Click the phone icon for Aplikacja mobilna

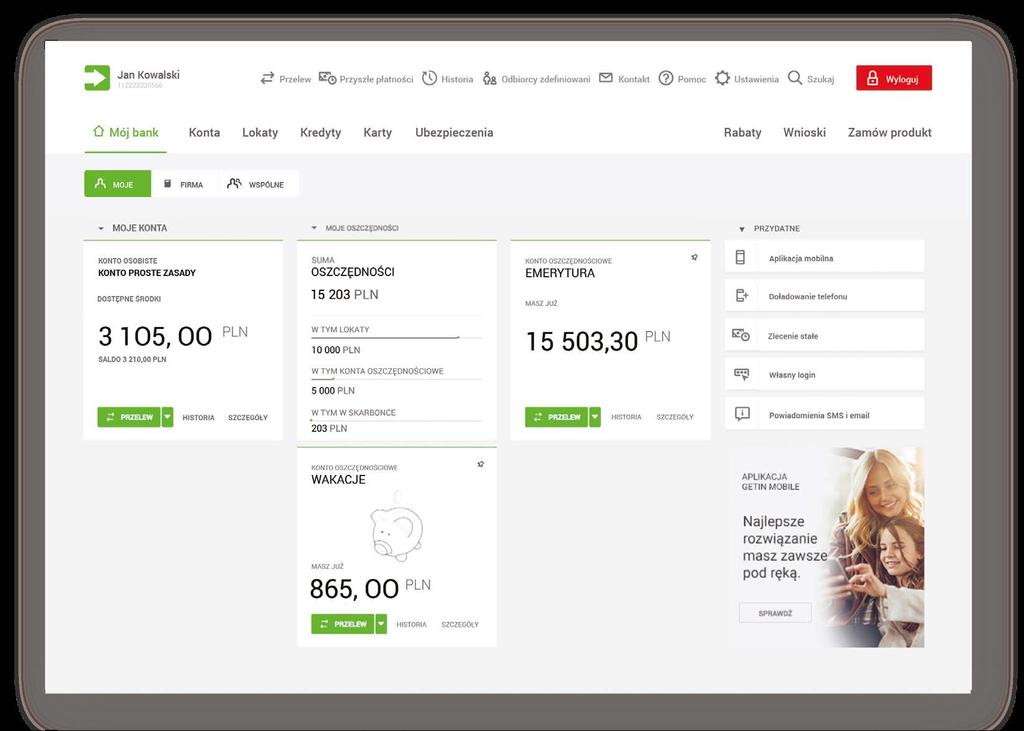[740, 257]
